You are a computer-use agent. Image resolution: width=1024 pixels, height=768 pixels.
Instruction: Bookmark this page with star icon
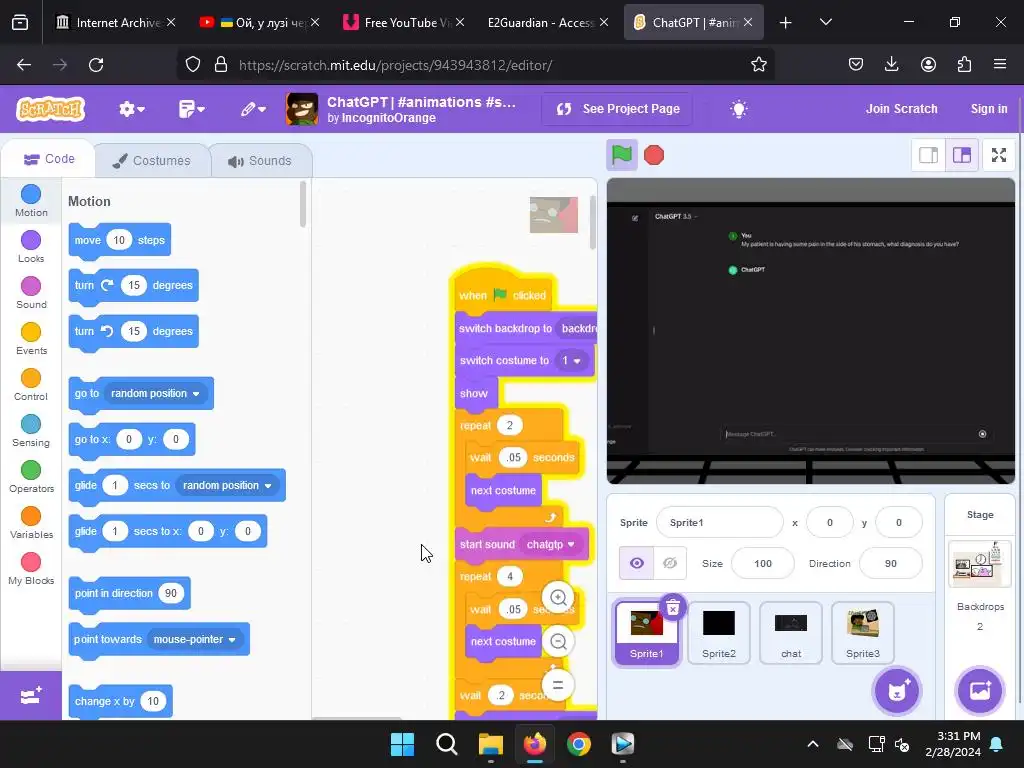tap(758, 65)
